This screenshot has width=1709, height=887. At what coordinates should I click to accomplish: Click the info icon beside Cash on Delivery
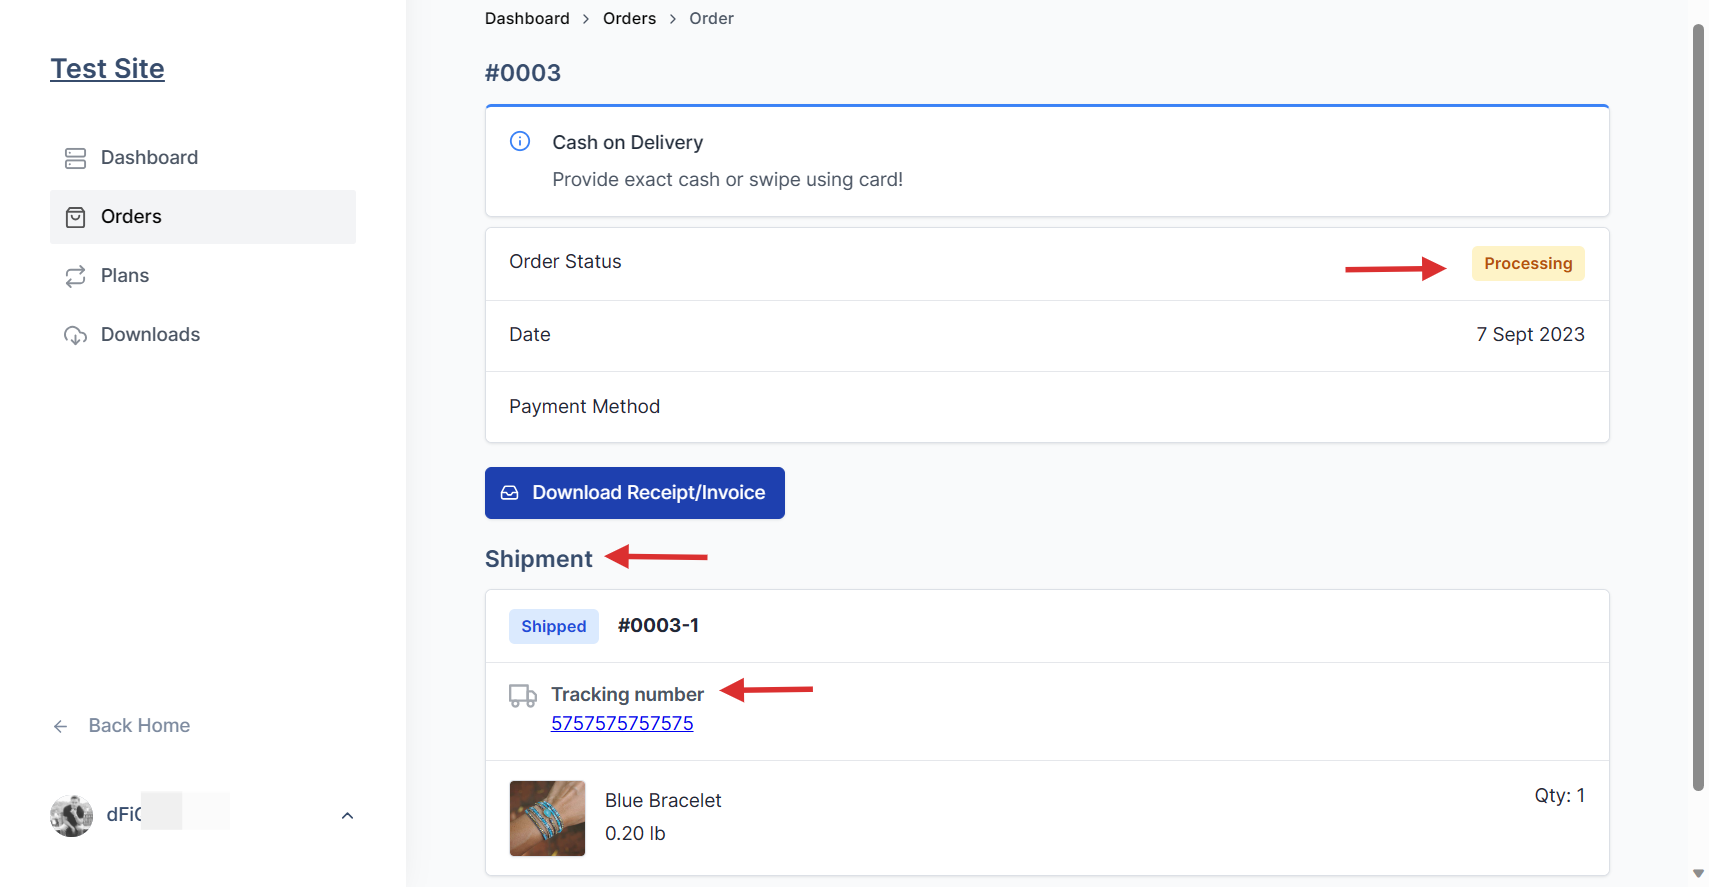[x=520, y=141]
